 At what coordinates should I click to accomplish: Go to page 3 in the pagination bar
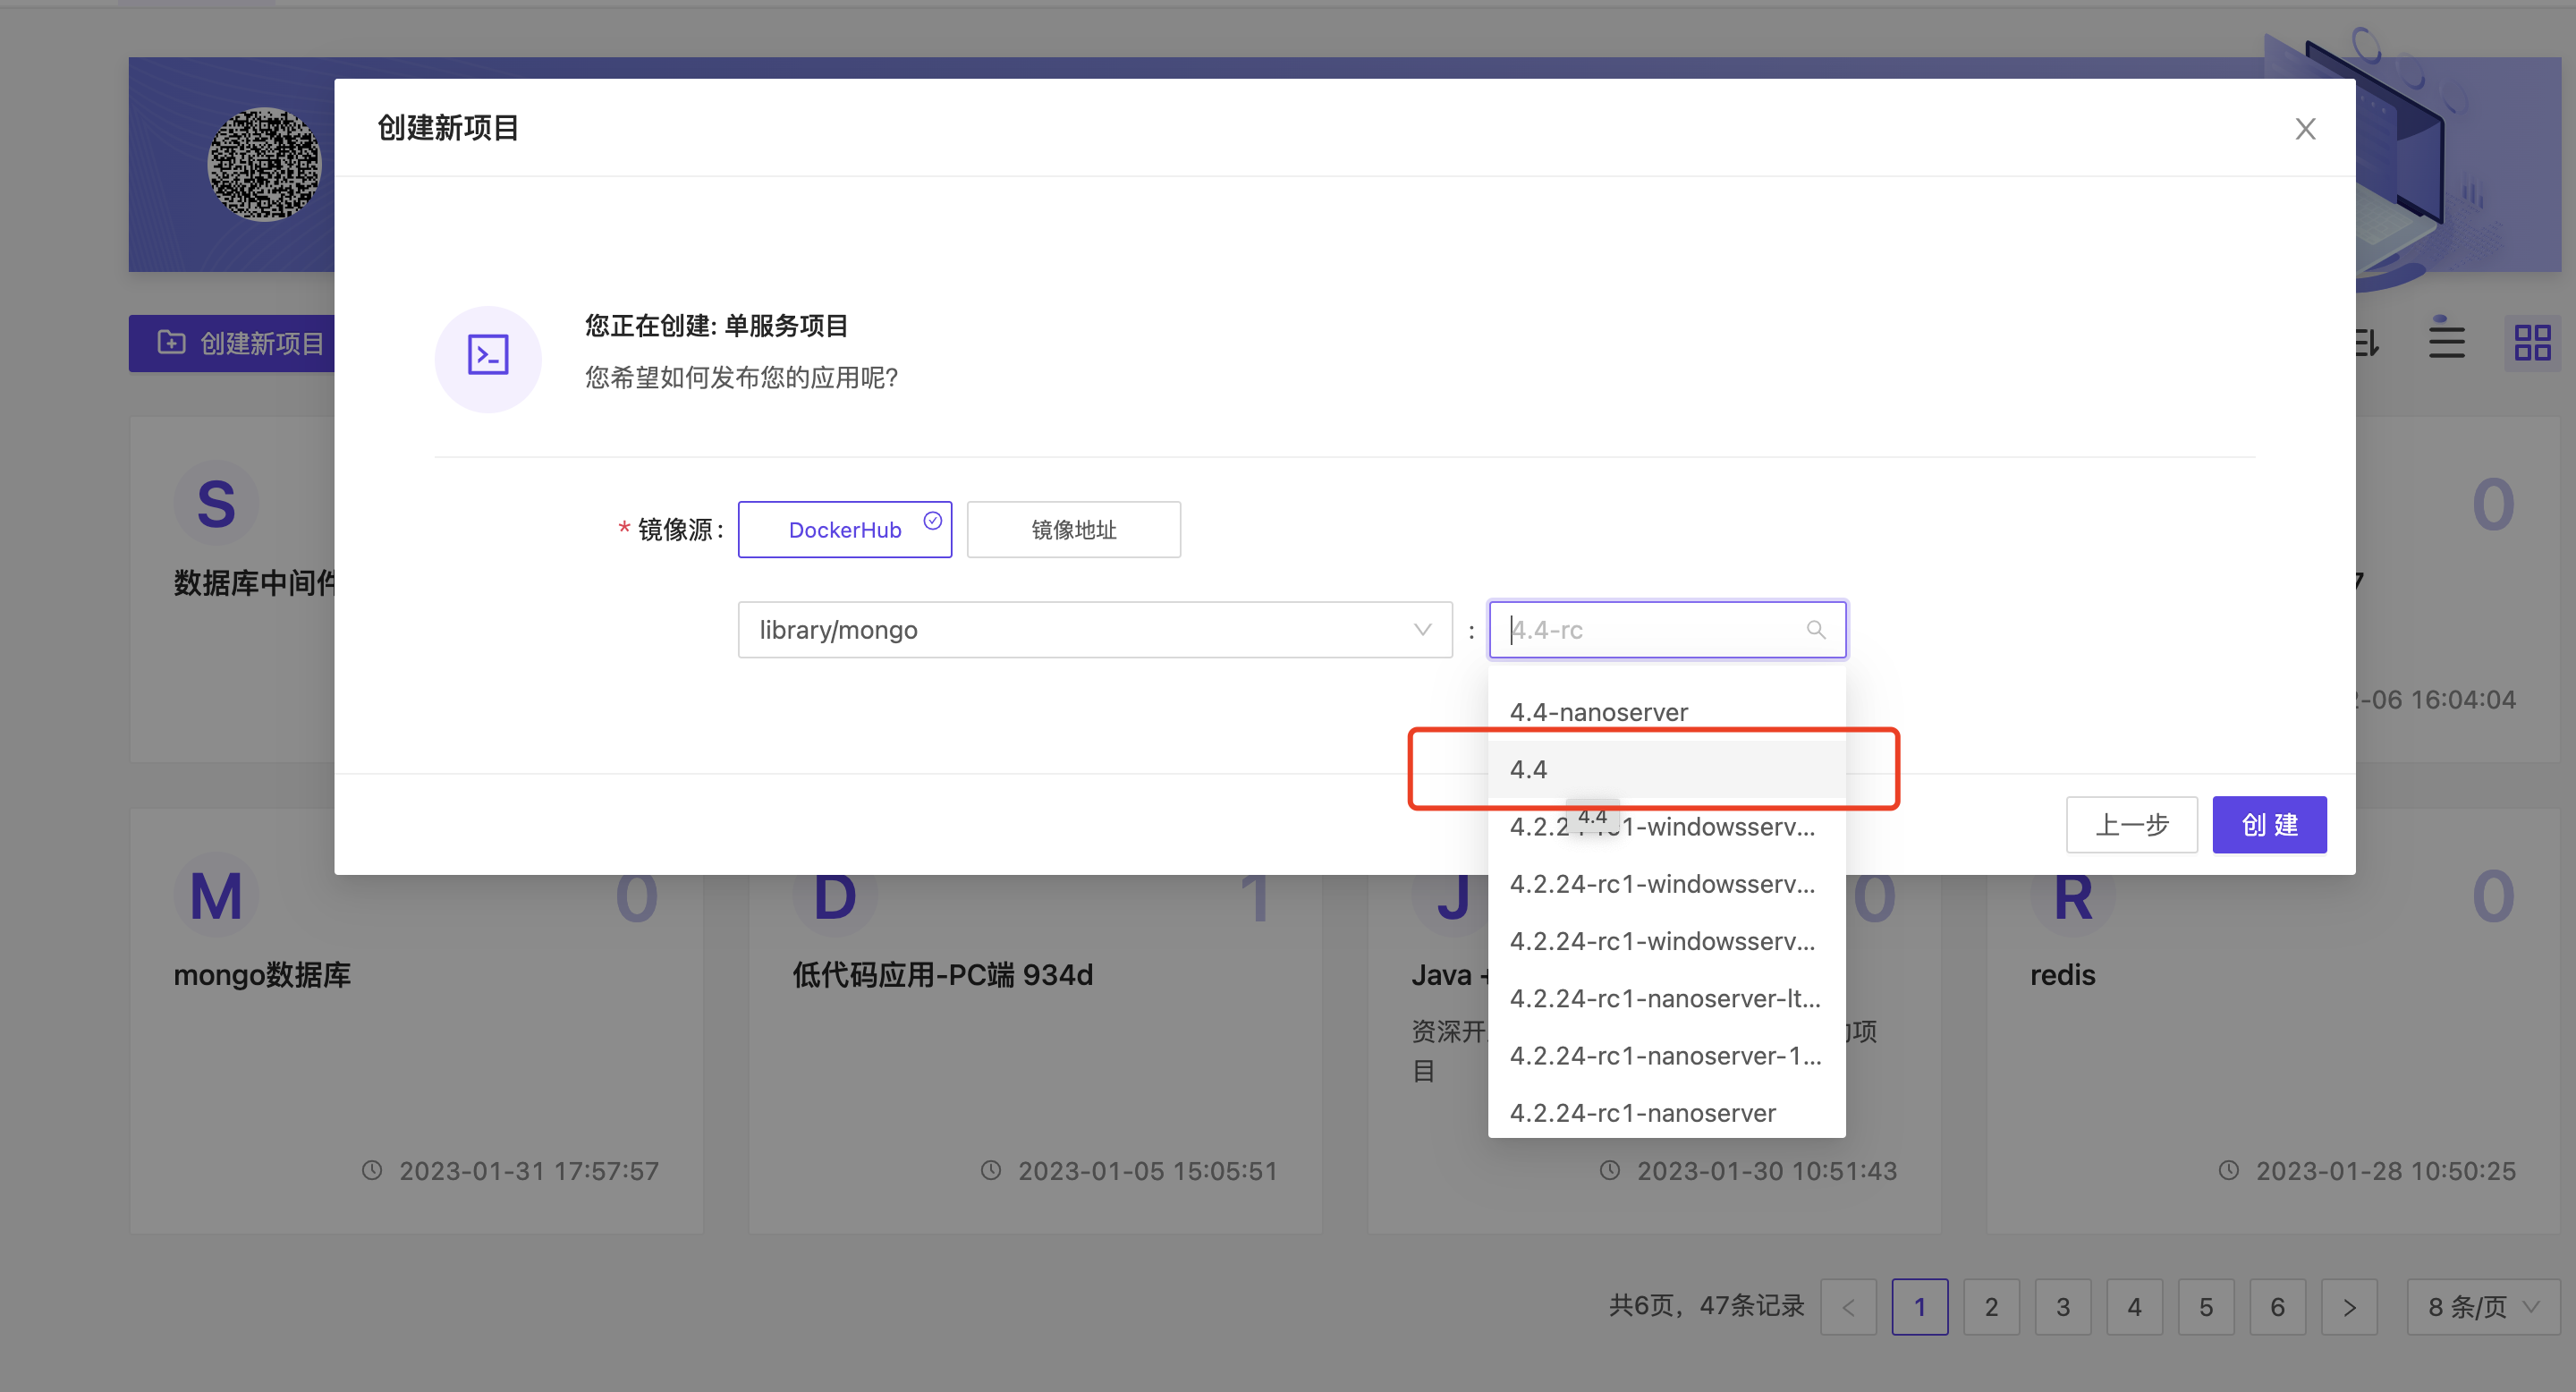coord(2063,1306)
